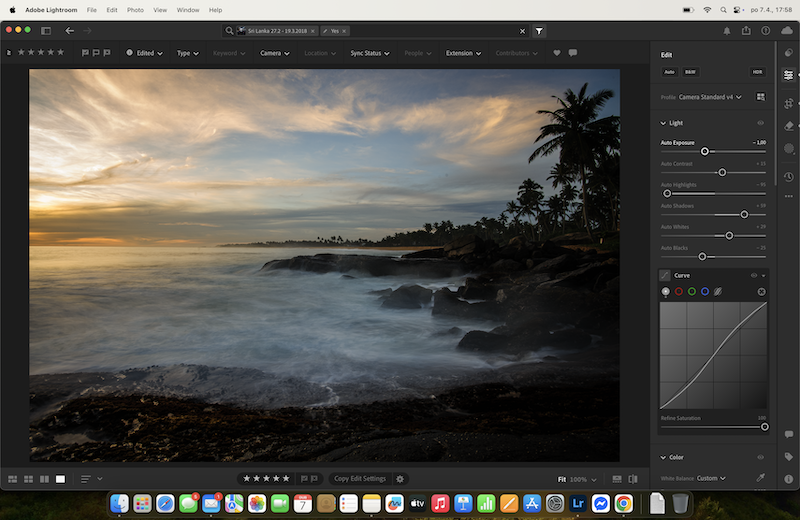Adjust the Refine Saturation slider handle
This screenshot has width=800, height=520.
point(764,427)
